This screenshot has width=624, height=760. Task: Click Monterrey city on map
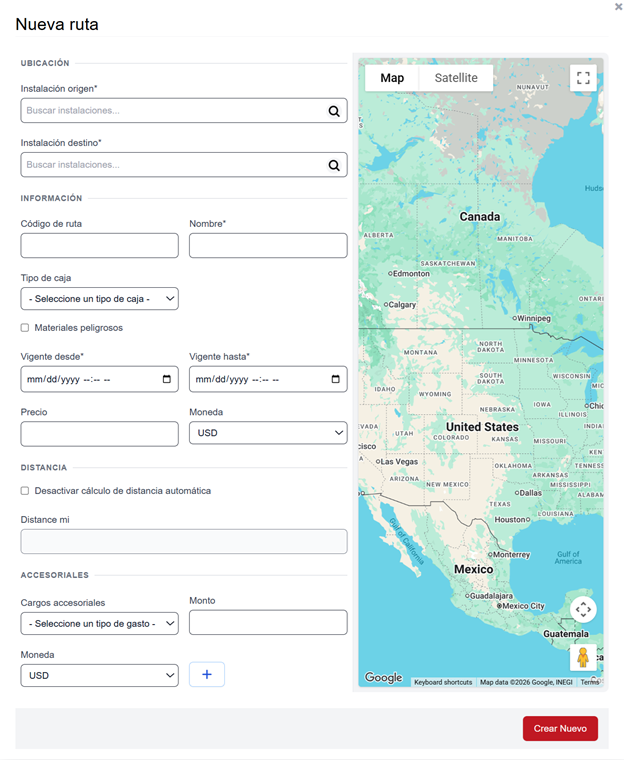(509, 554)
